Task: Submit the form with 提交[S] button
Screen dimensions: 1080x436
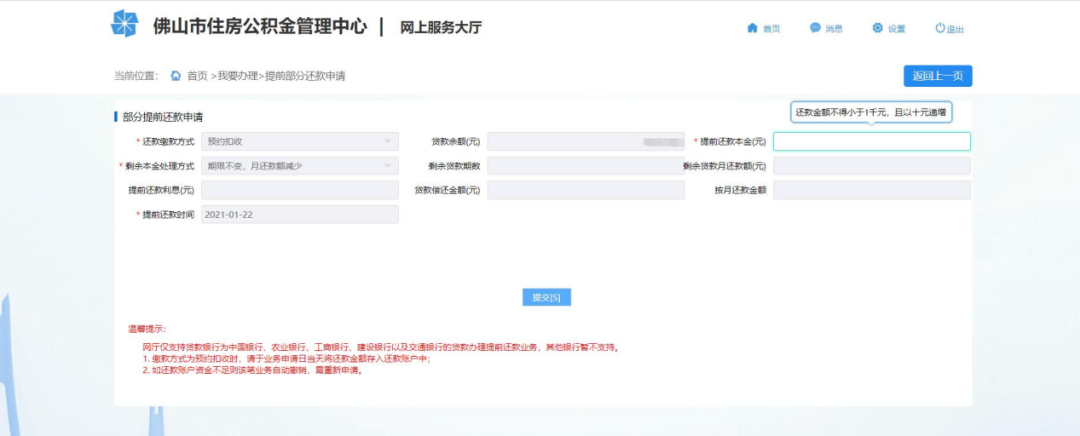Action: point(546,297)
